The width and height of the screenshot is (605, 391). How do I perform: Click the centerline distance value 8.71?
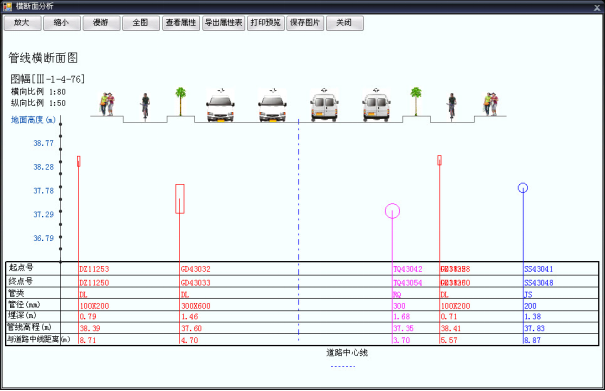coord(88,340)
